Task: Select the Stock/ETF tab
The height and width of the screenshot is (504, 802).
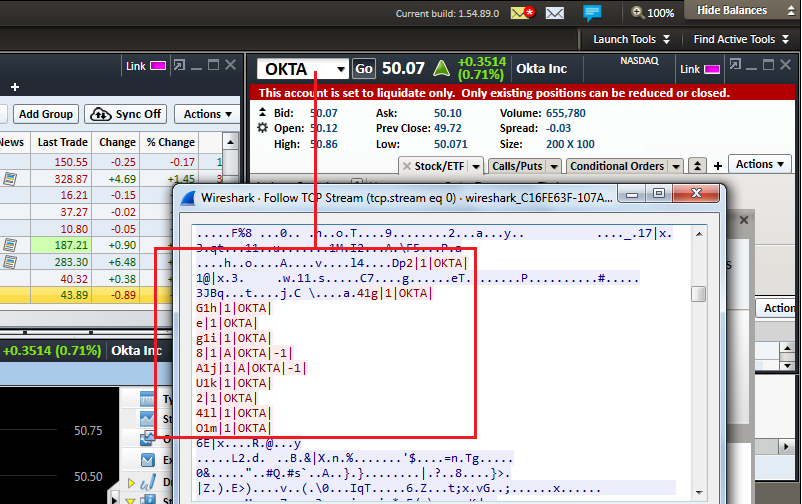Action: point(439,166)
